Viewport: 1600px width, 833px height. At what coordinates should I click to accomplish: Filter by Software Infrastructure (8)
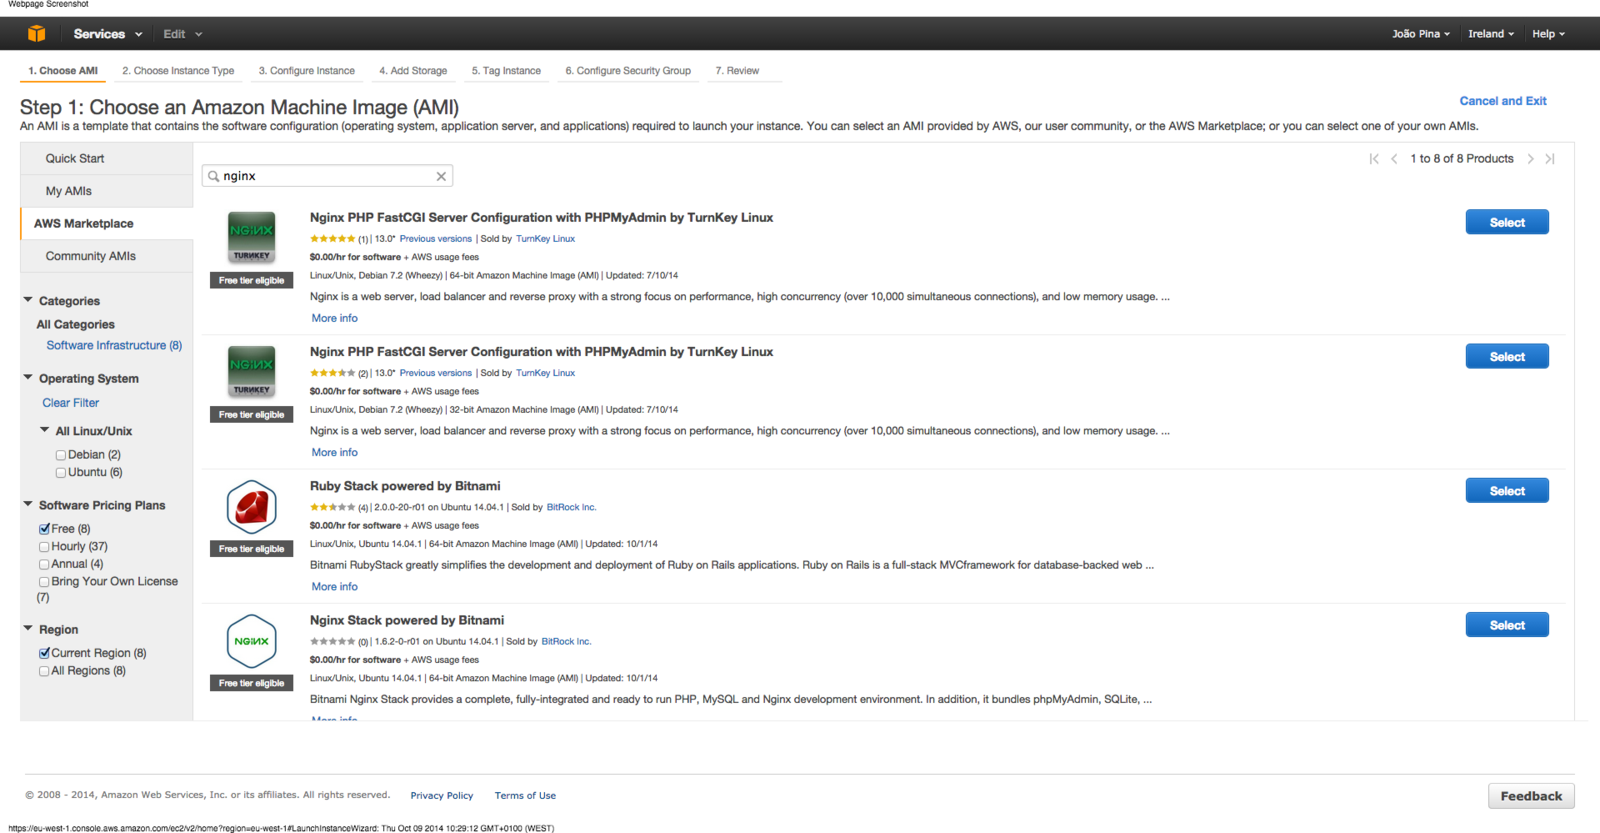point(114,345)
